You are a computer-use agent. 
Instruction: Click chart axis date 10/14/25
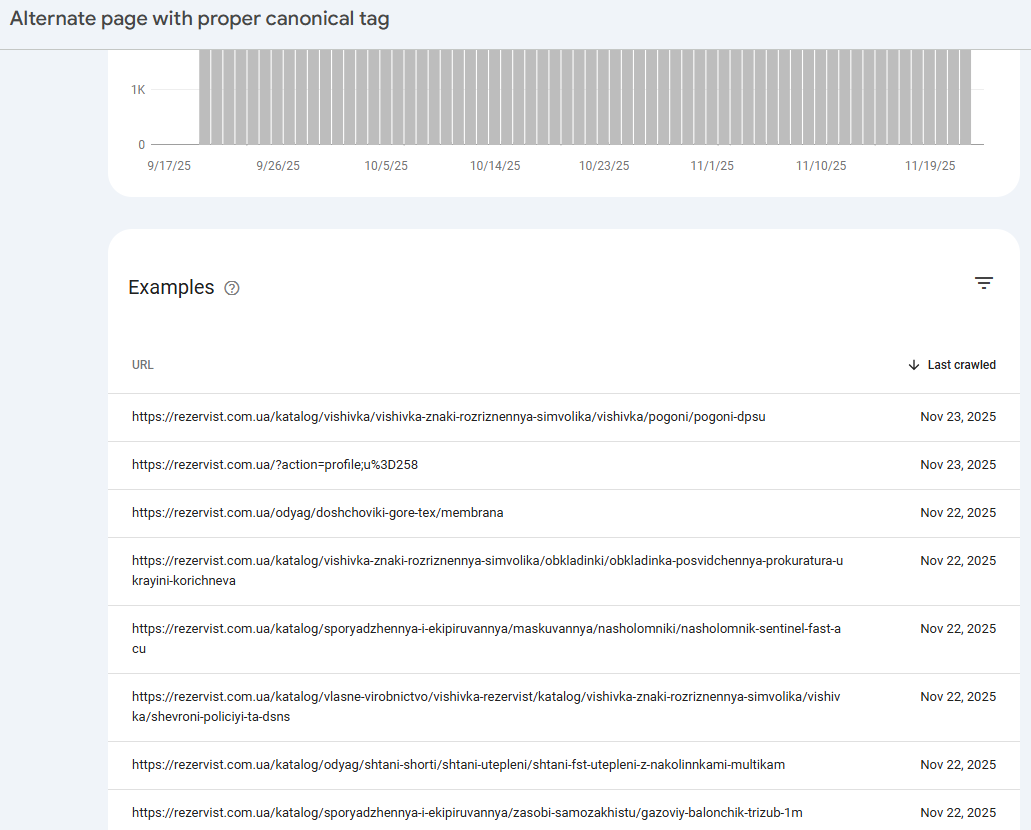pyautogui.click(x=495, y=166)
